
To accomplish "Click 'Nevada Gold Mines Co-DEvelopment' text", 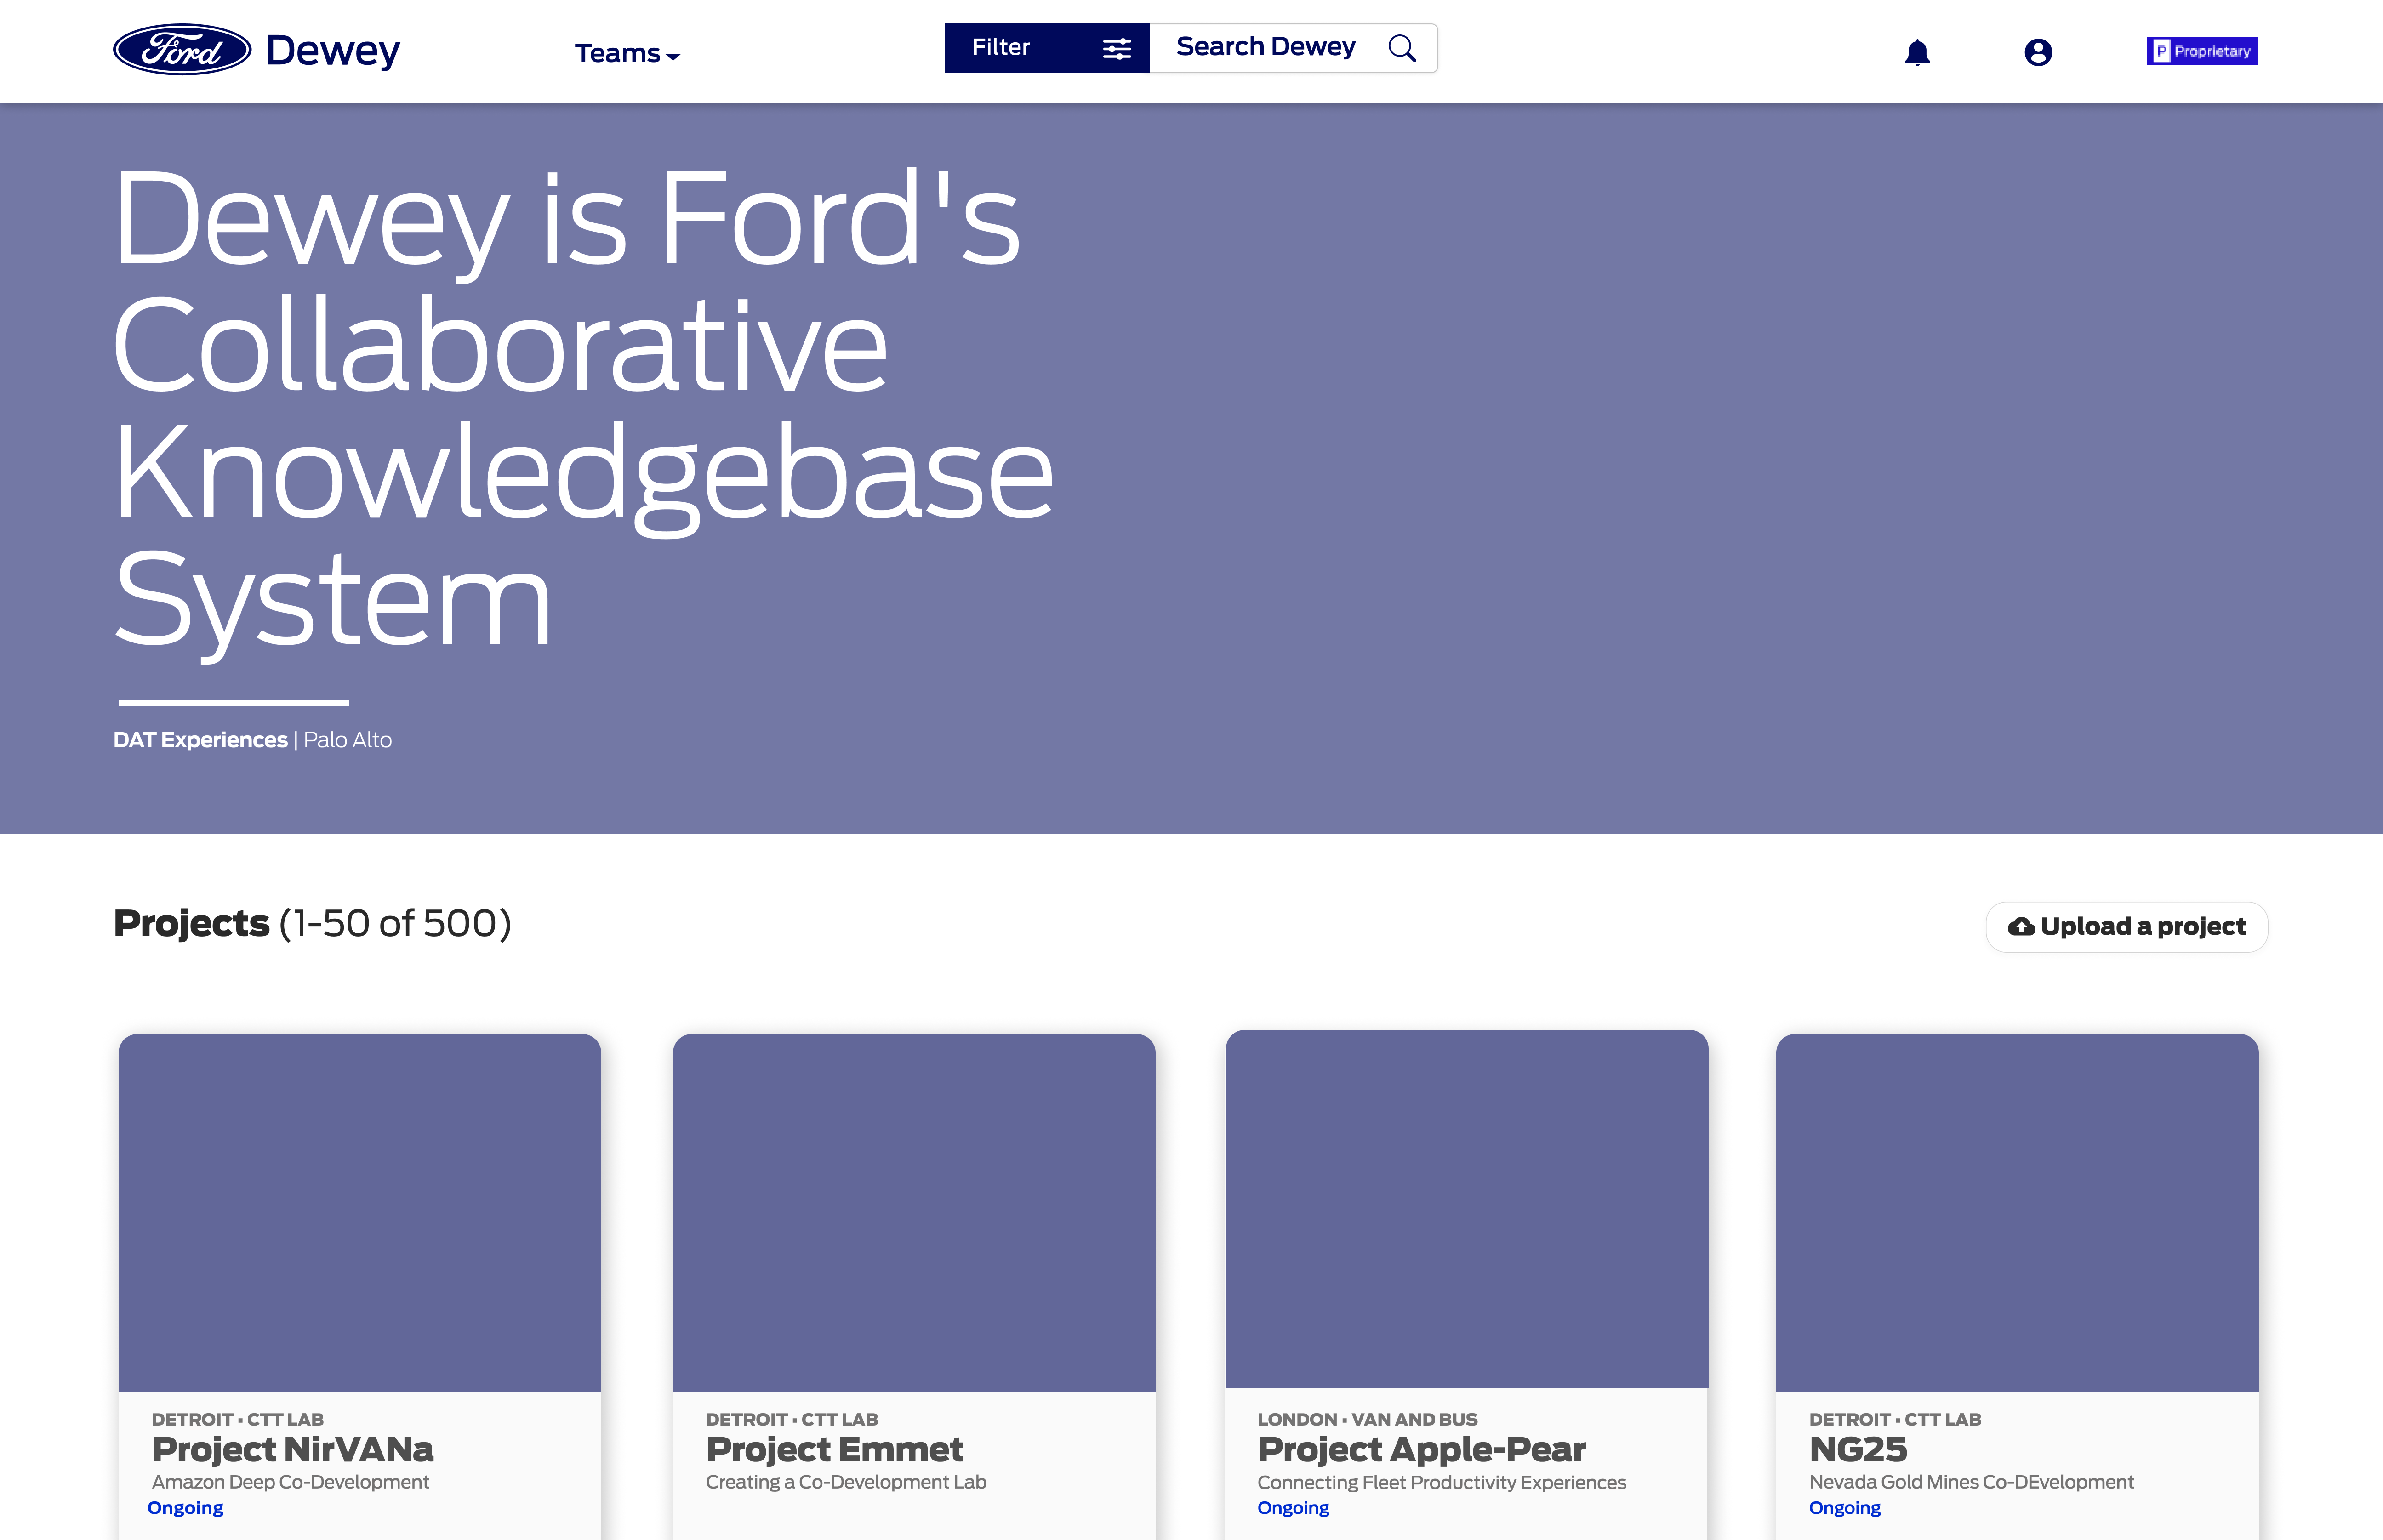I will (1971, 1482).
